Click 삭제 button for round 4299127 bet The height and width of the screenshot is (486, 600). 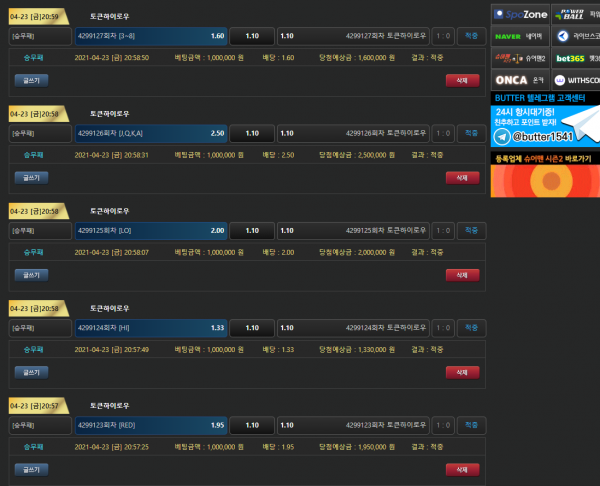461,80
